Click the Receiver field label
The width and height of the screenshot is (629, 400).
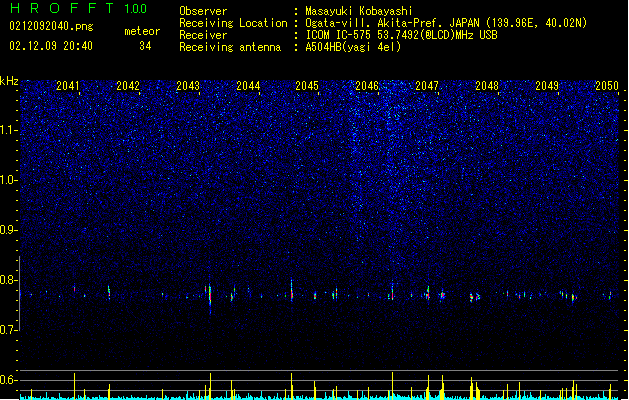tap(203, 35)
